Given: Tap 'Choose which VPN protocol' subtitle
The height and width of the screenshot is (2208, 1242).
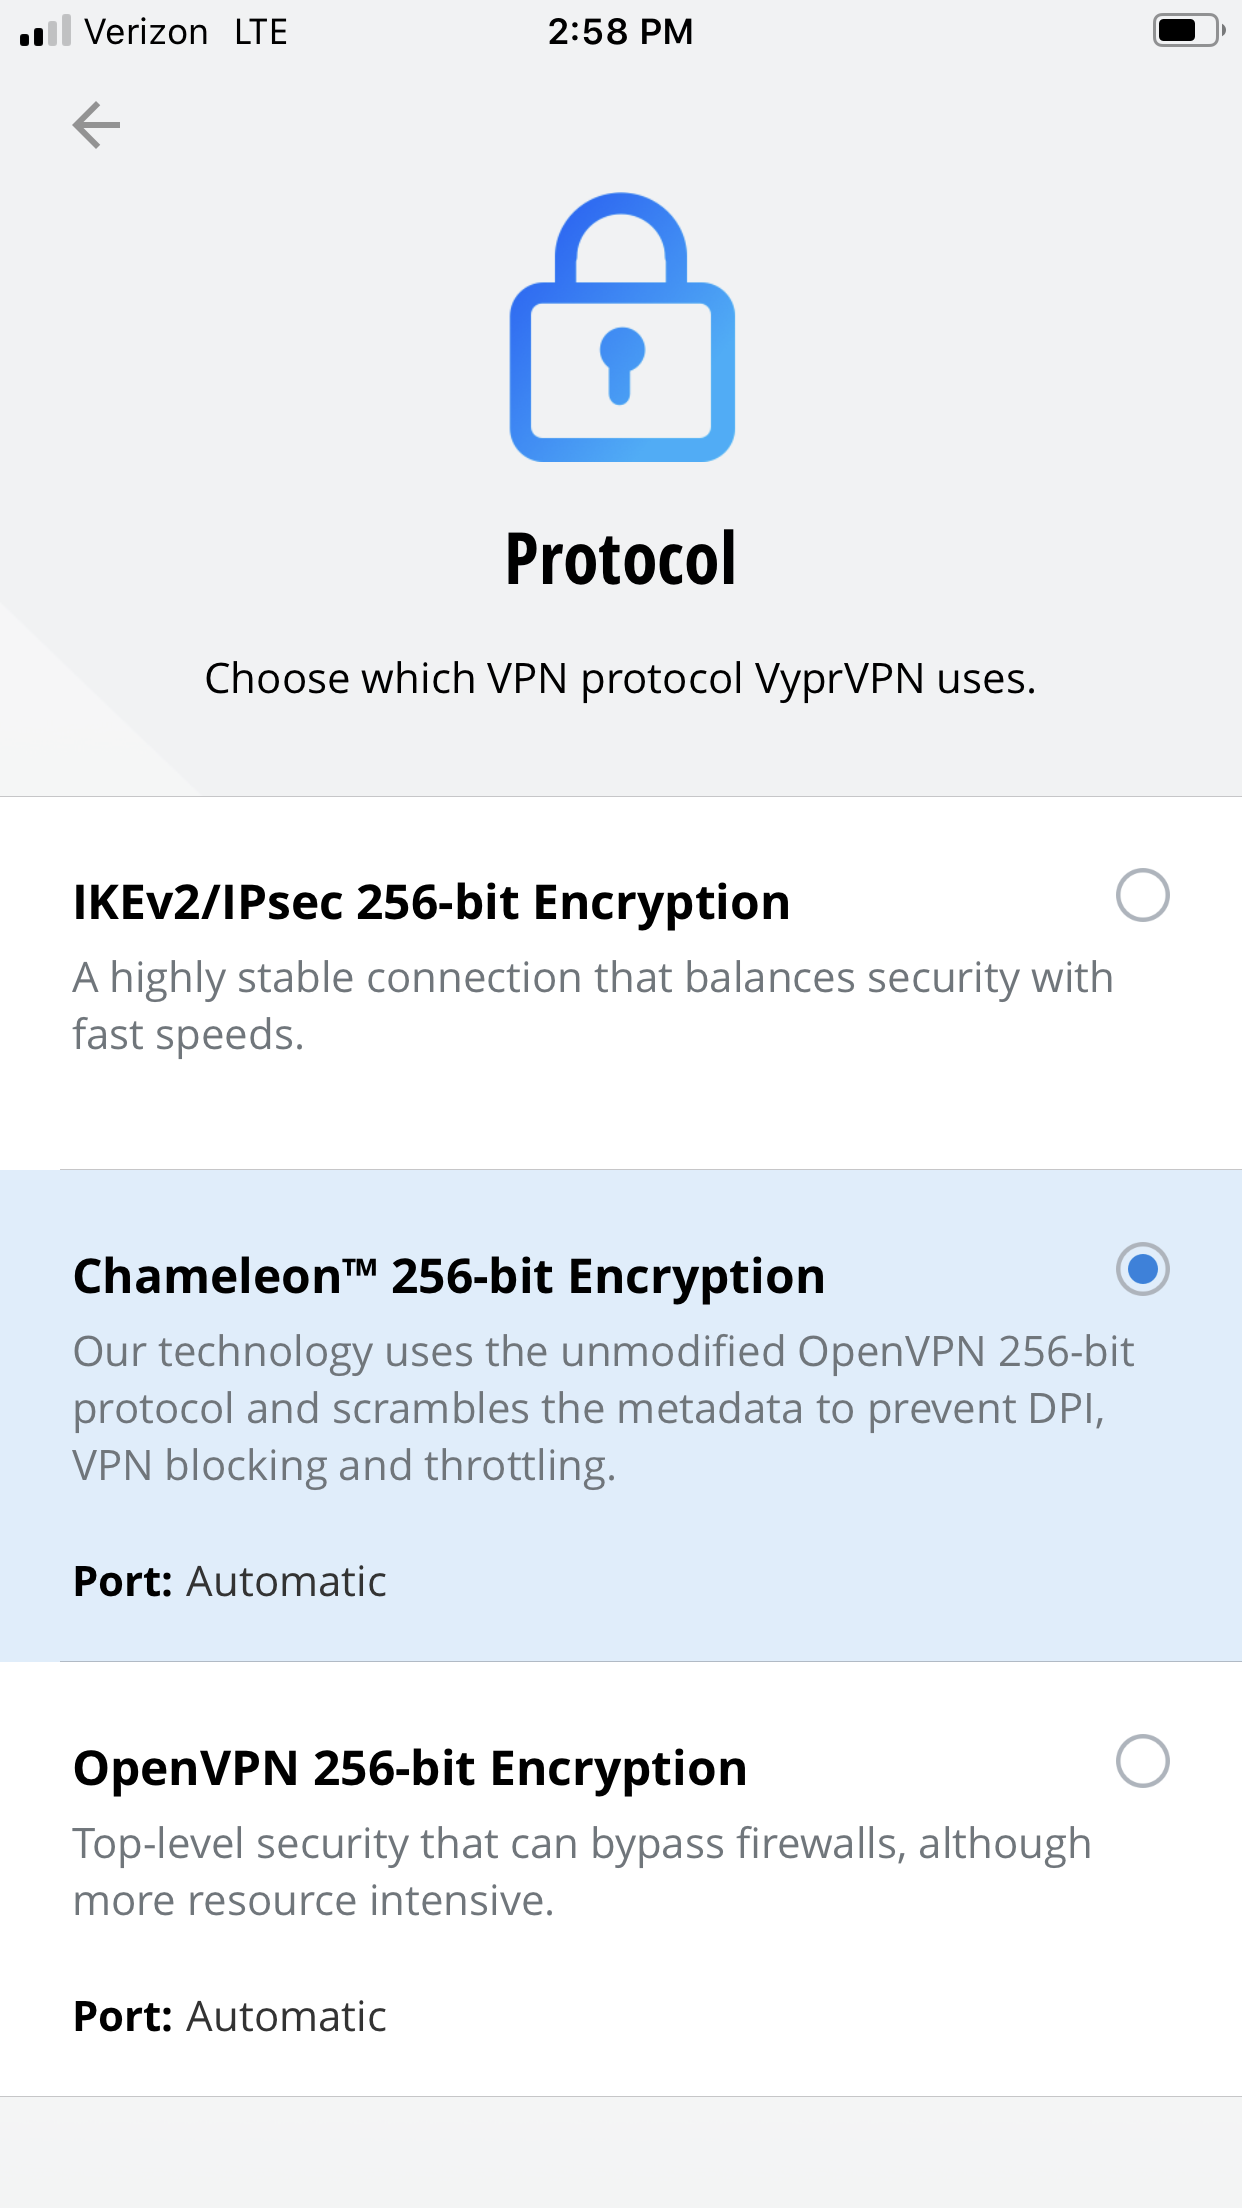Looking at the screenshot, I should coord(620,679).
